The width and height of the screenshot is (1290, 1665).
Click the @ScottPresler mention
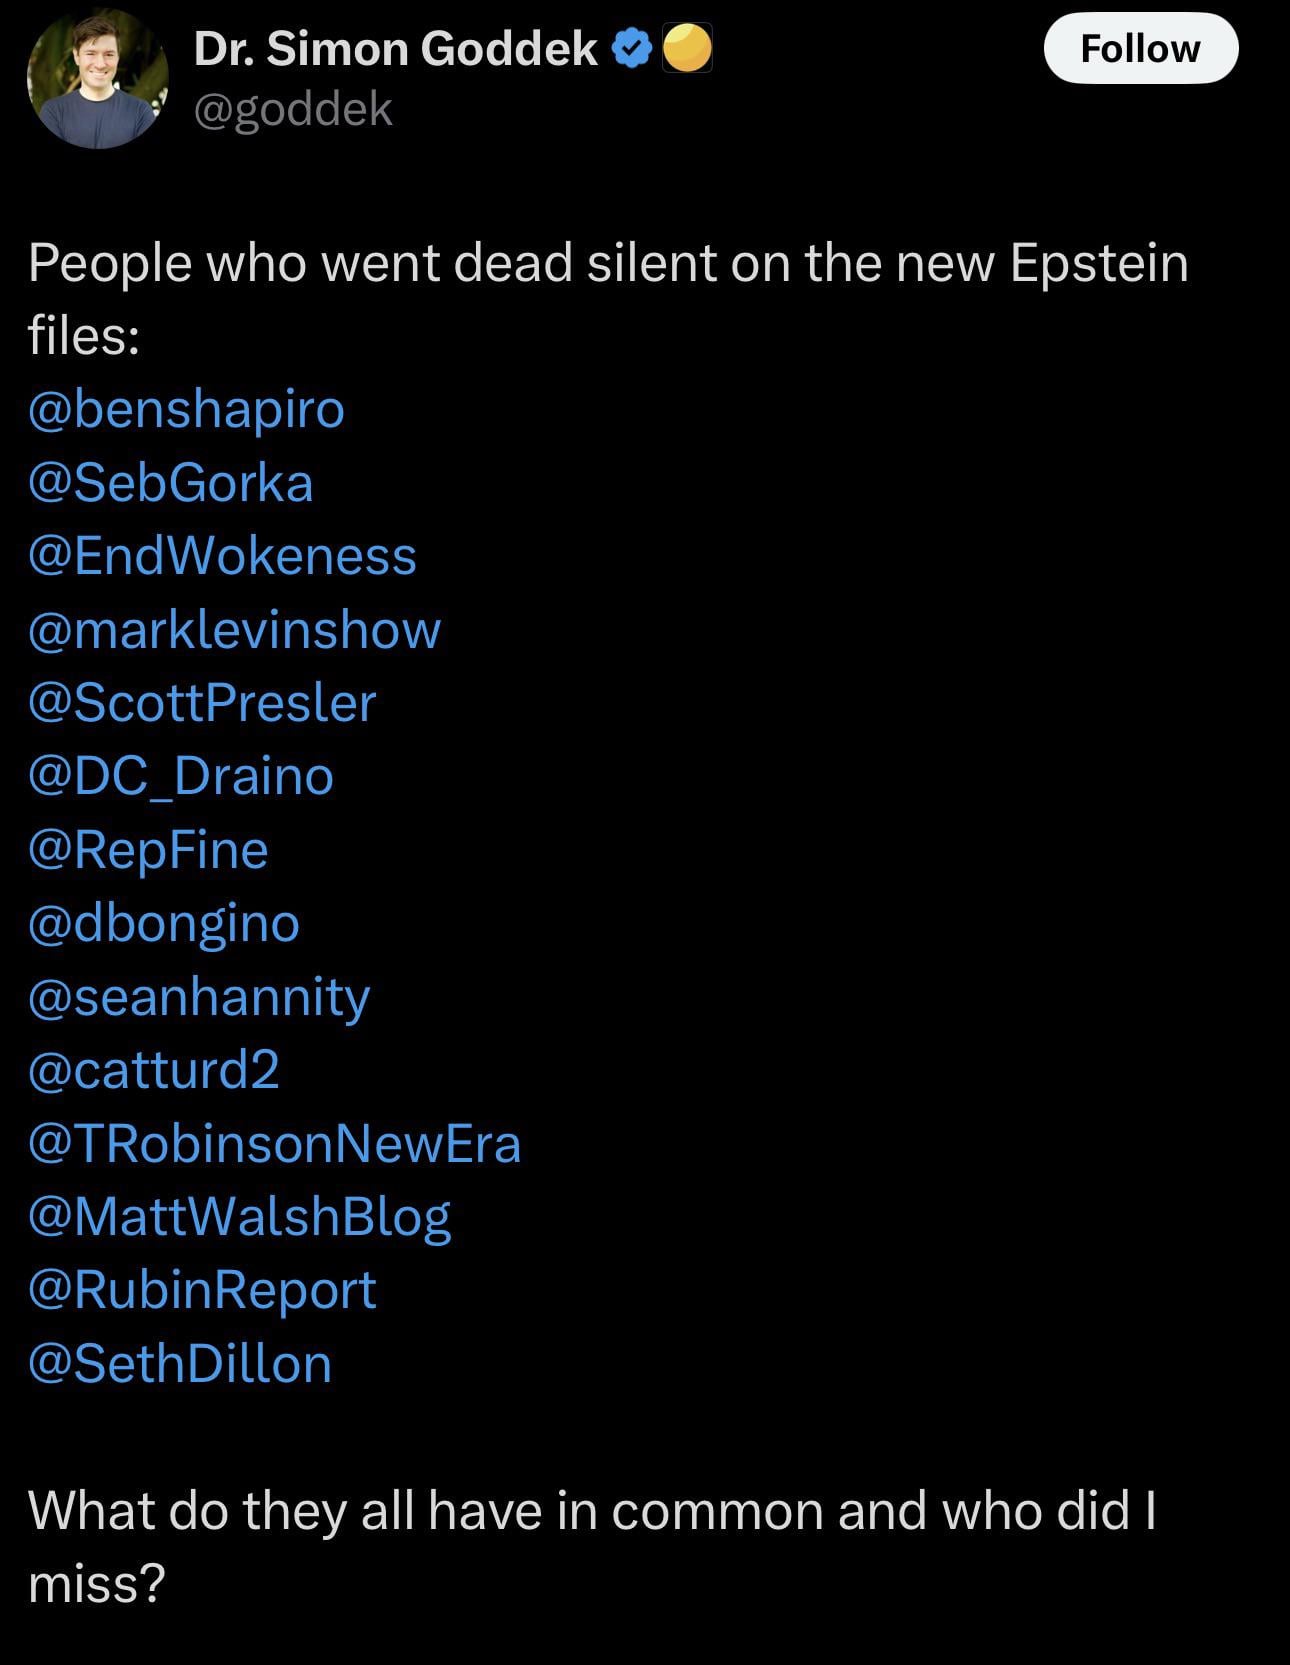point(202,703)
